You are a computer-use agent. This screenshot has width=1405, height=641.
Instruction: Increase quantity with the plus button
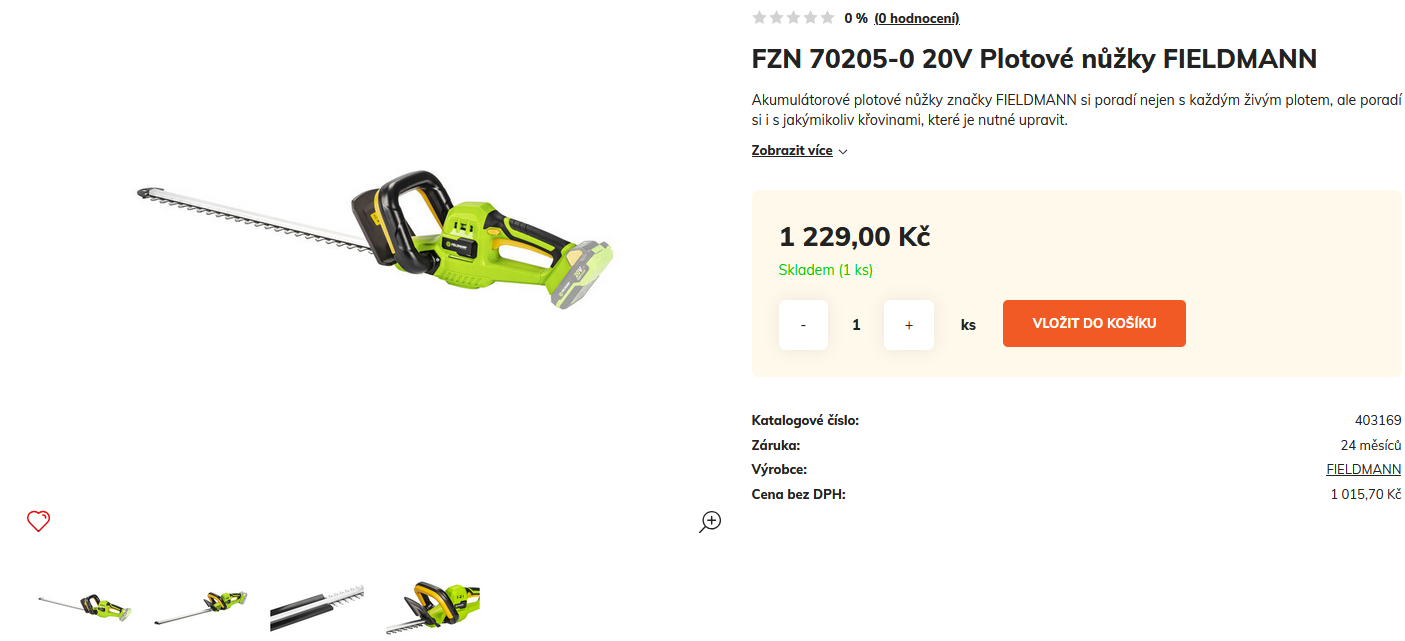point(909,325)
